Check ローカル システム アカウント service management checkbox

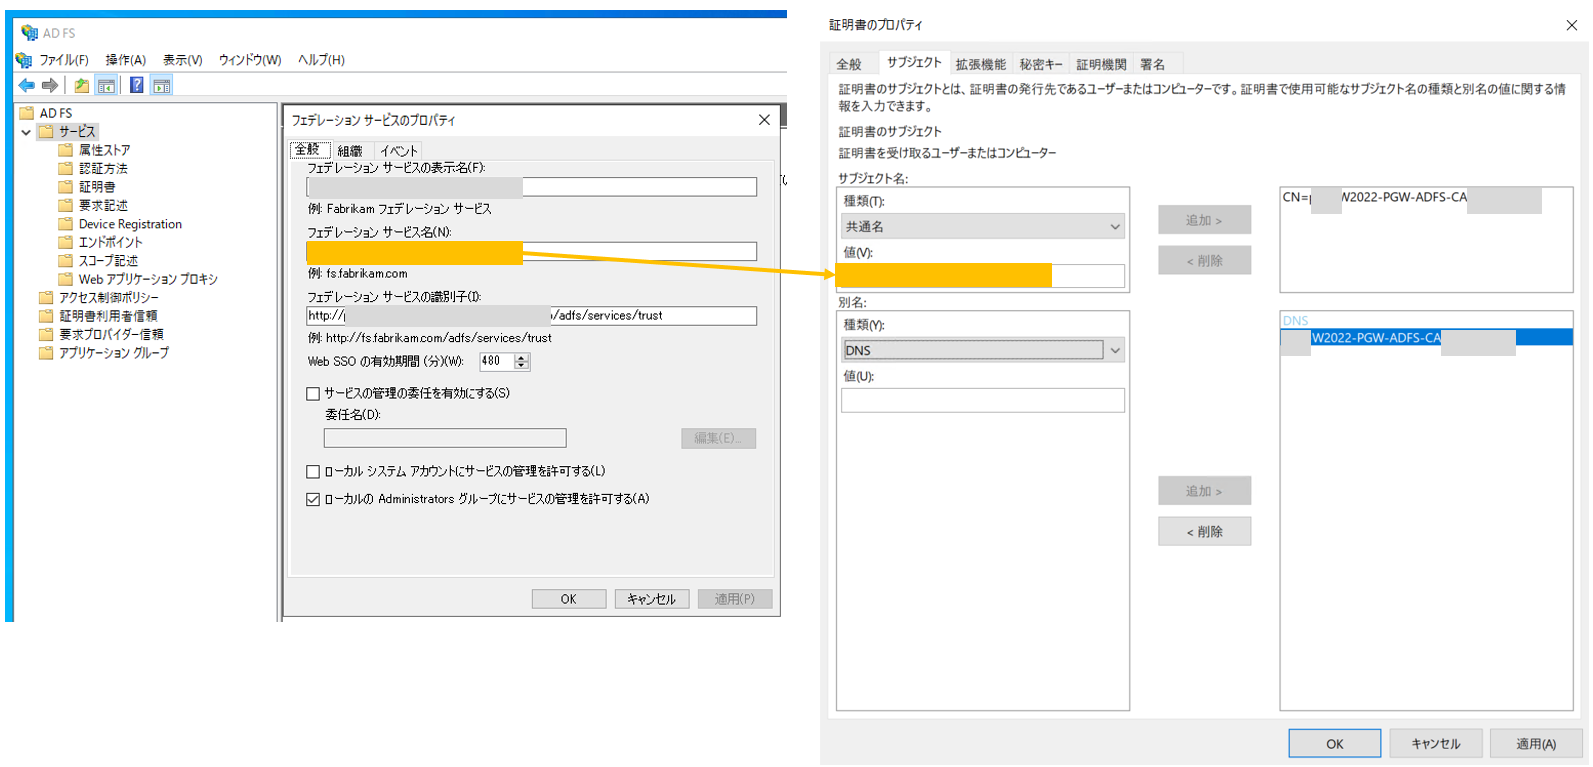313,472
